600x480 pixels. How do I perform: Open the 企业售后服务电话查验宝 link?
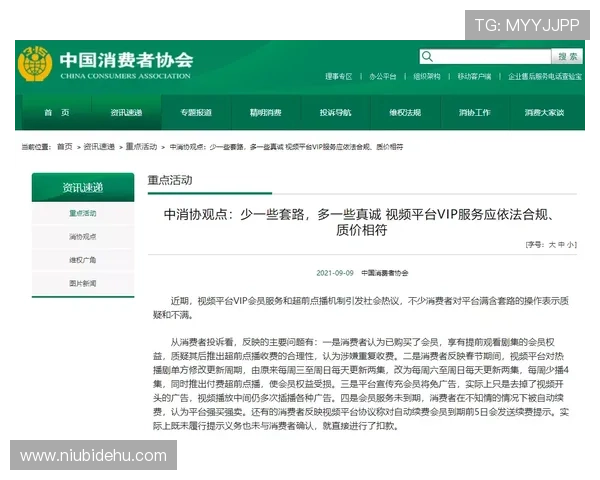point(545,77)
